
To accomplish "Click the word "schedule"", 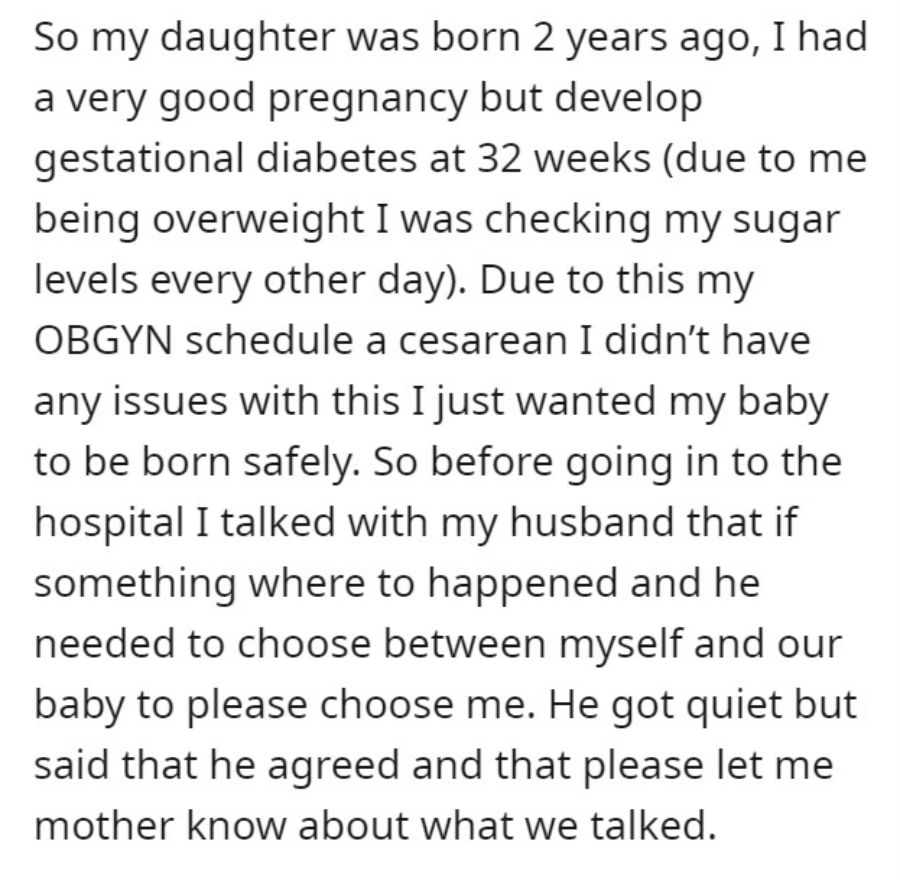I will tap(269, 340).
